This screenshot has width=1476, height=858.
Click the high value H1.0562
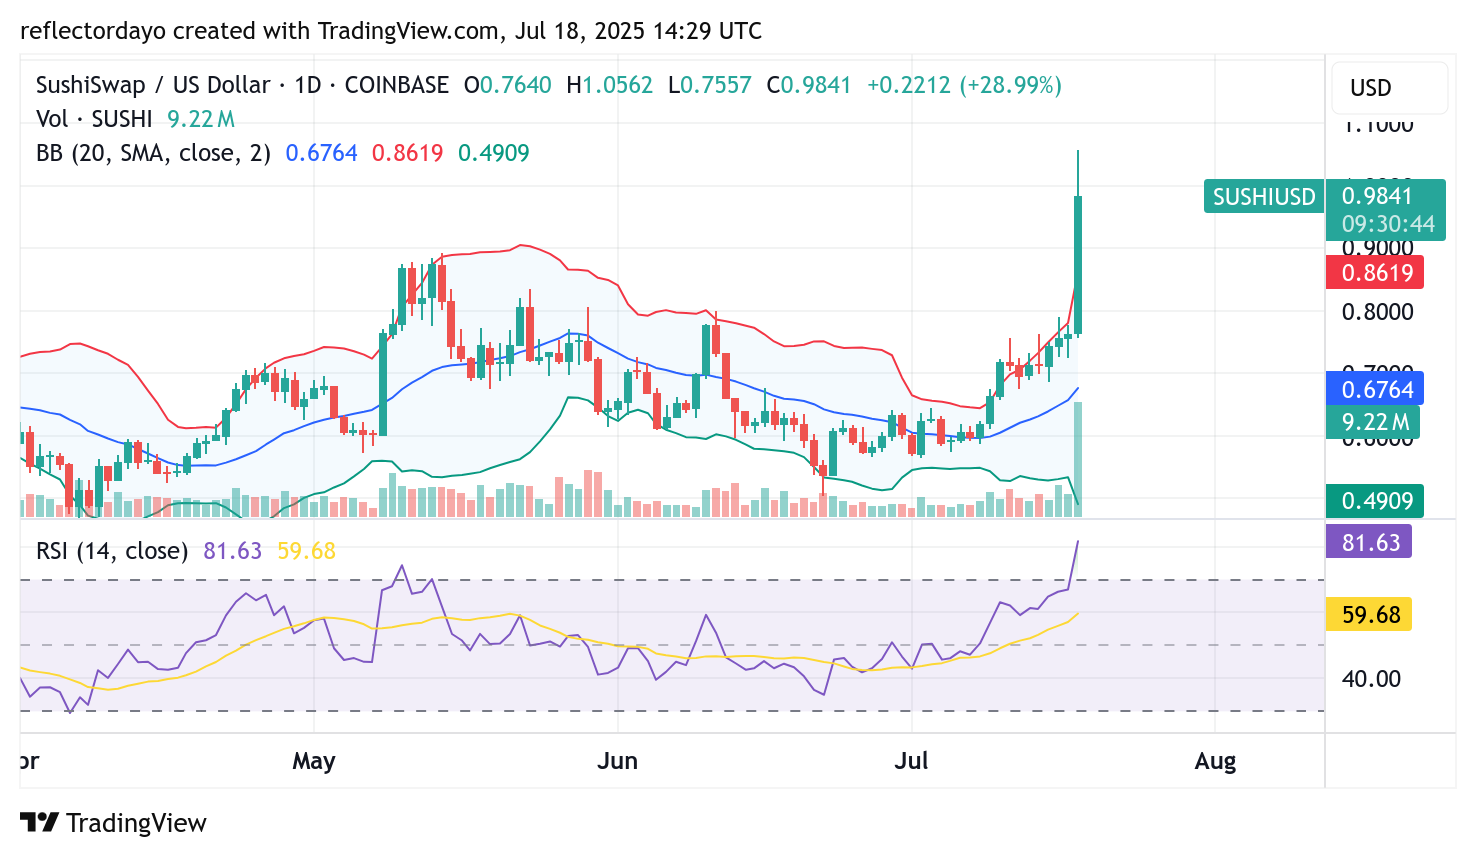610,85
